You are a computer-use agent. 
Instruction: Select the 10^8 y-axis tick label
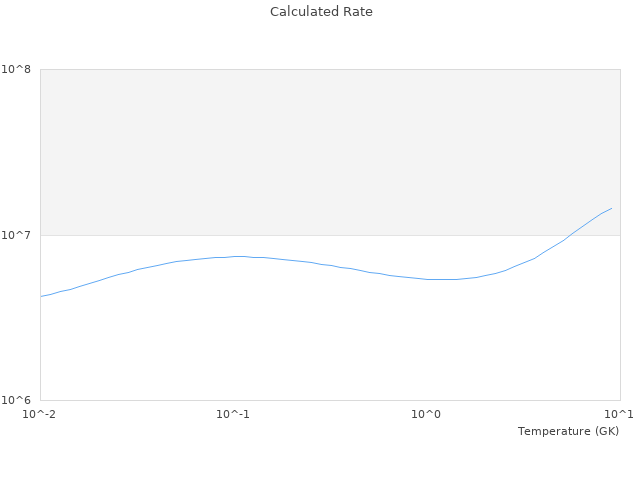(17, 69)
